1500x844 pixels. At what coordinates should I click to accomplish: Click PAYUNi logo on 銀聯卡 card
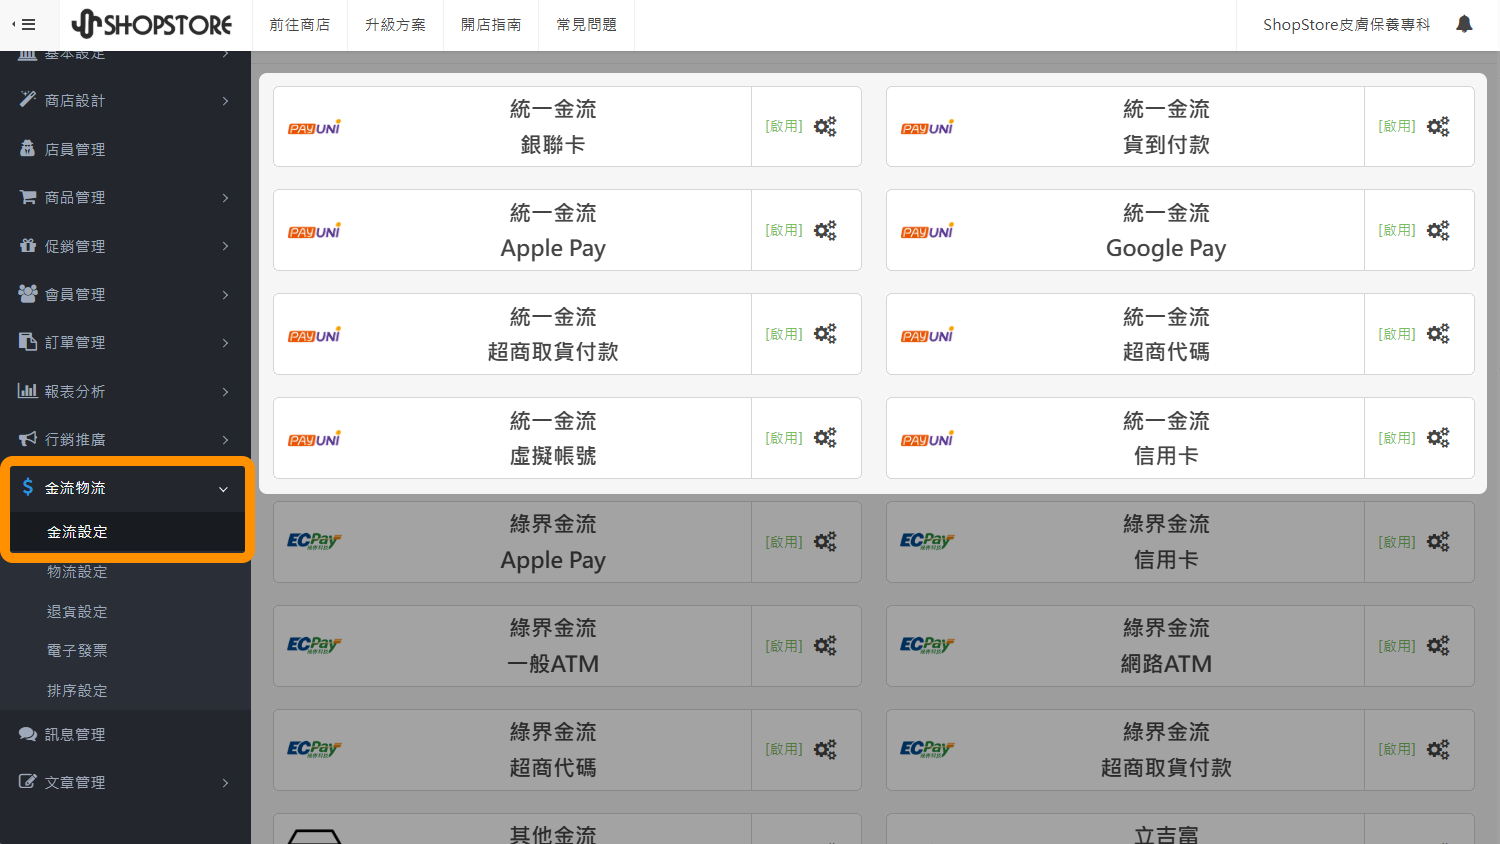[x=314, y=128]
